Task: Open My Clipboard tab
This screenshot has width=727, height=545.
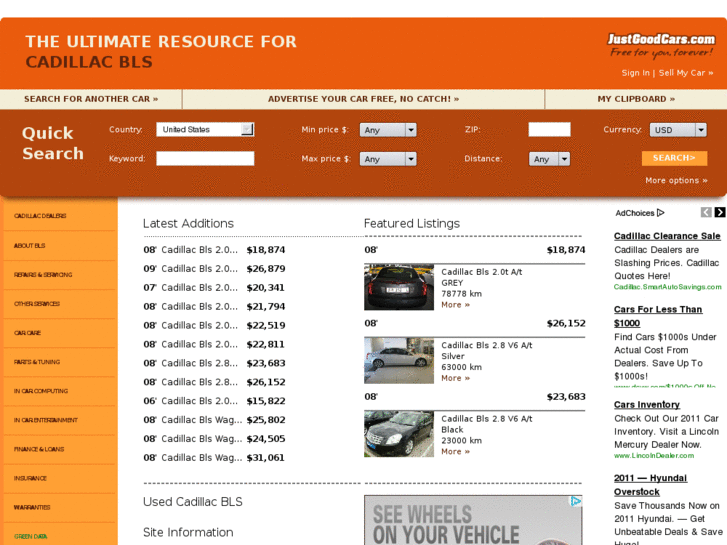Action: (636, 99)
